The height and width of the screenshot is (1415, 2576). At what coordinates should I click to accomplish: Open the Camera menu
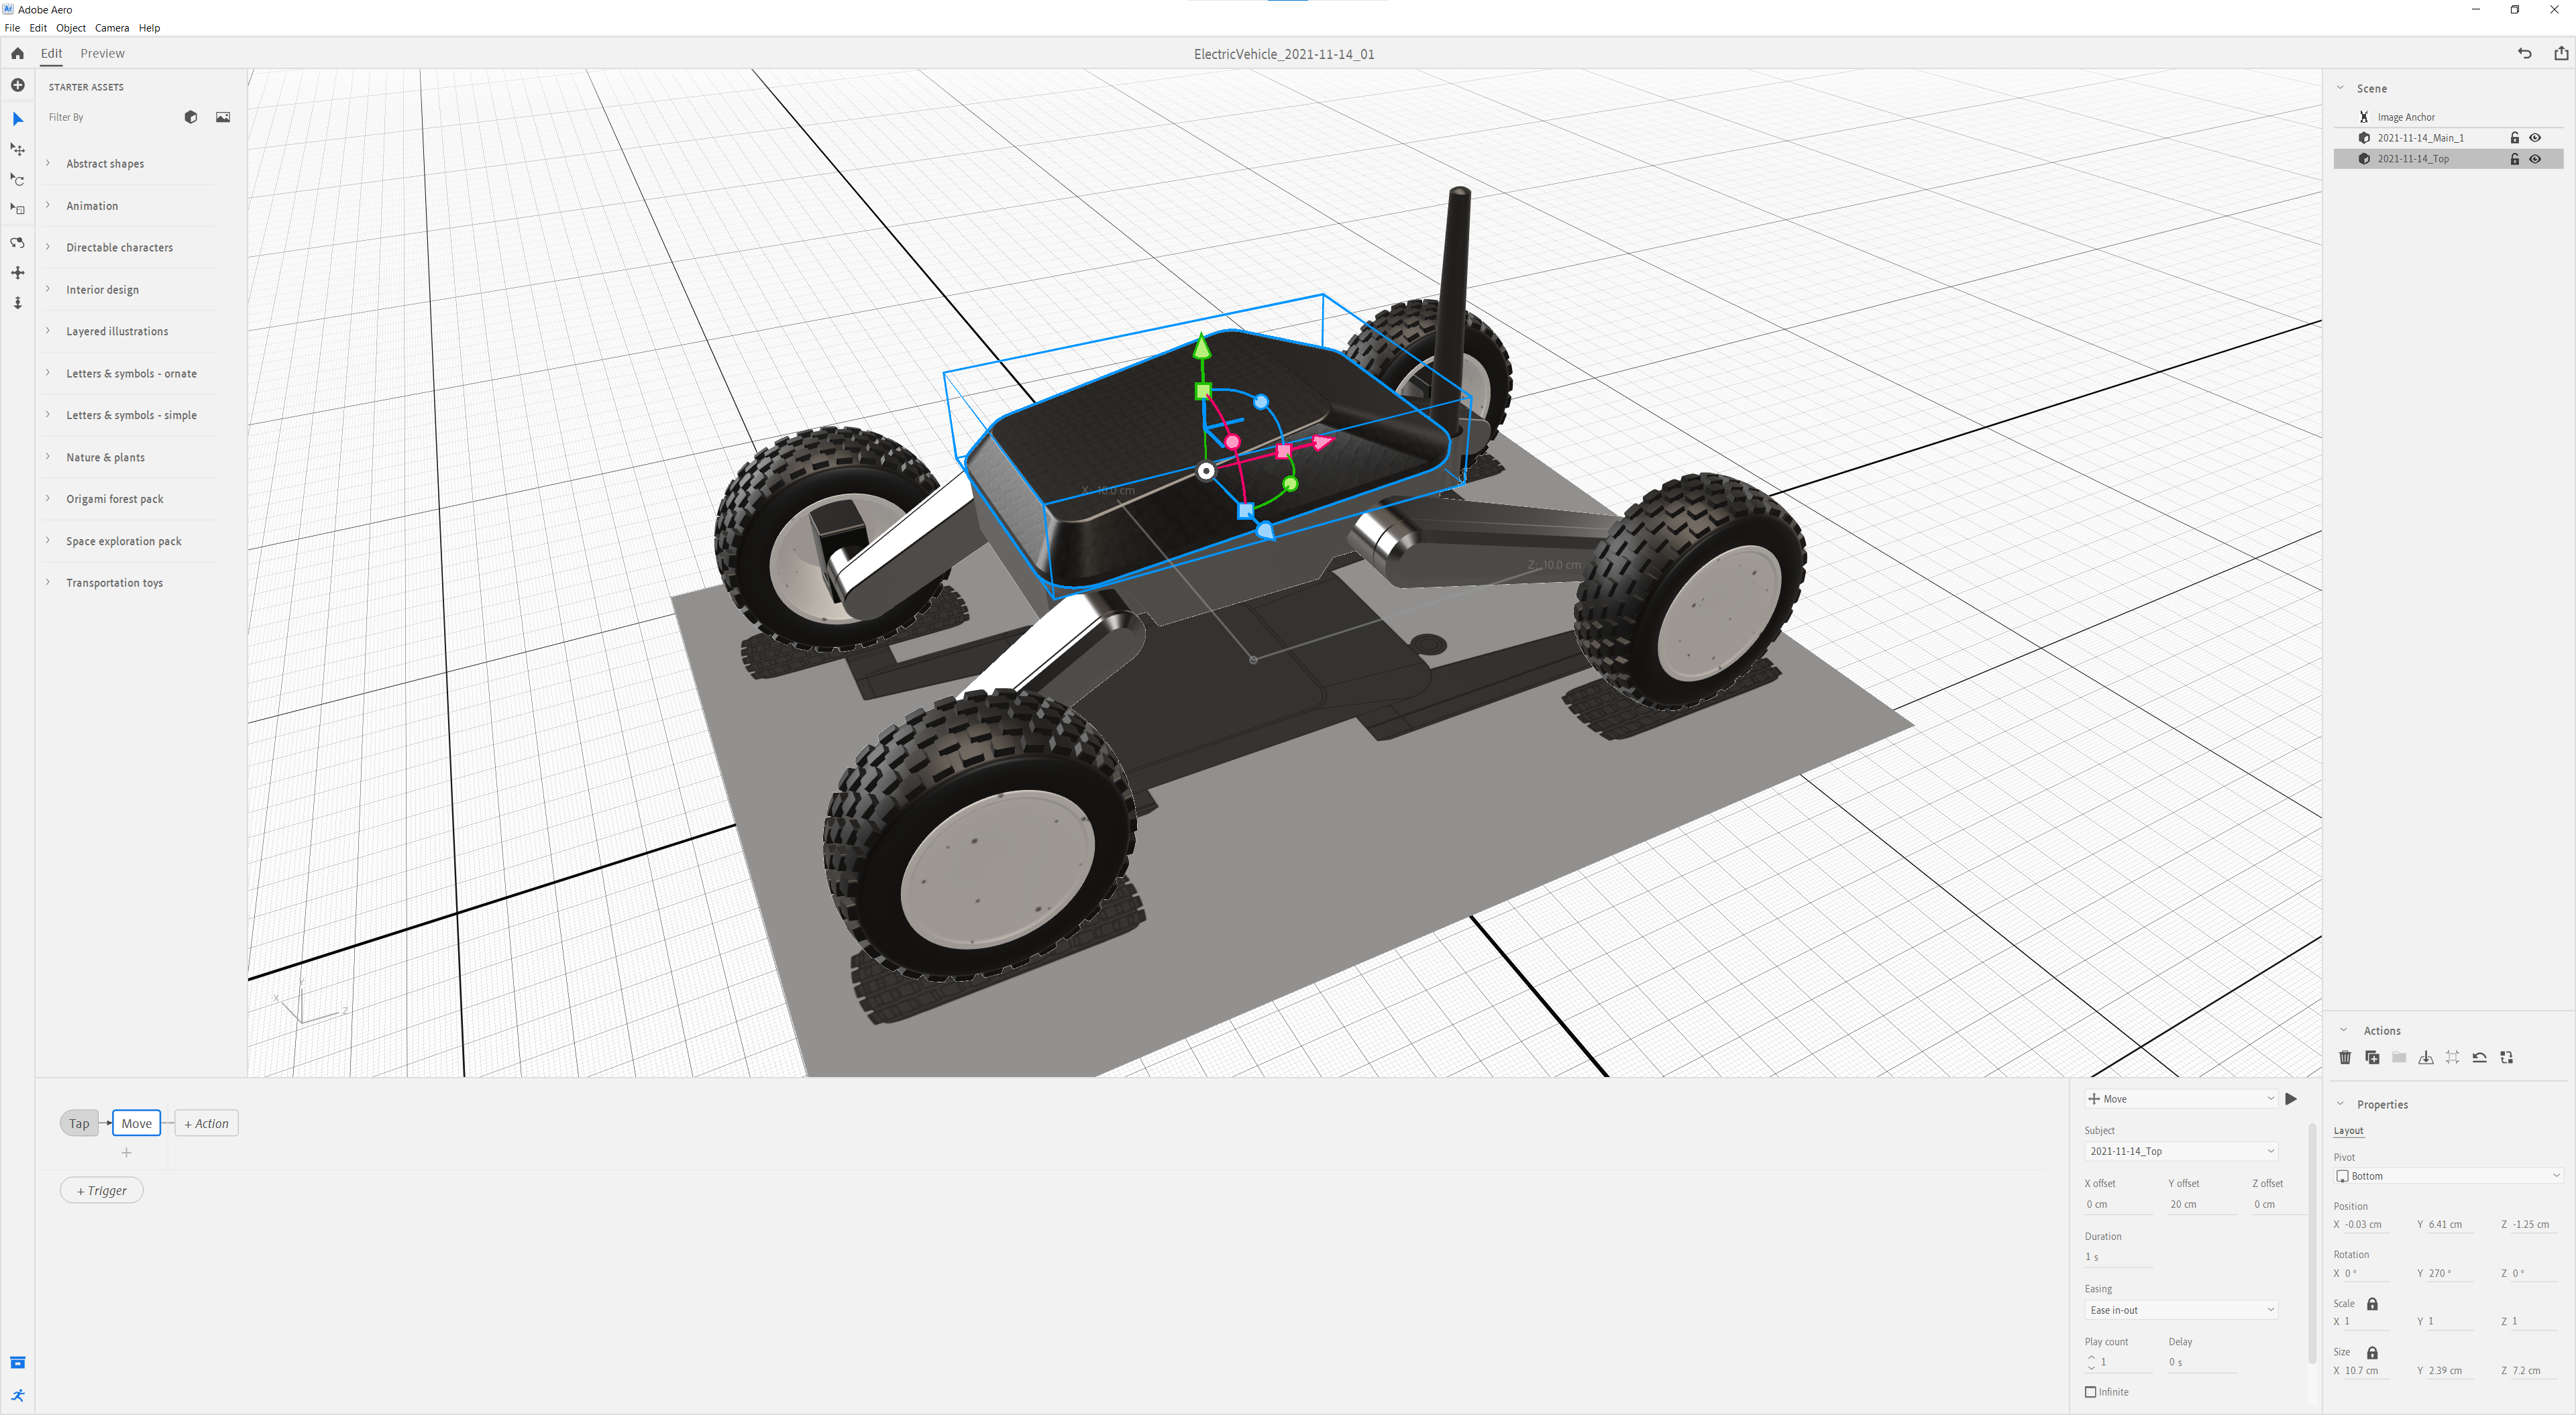(112, 28)
